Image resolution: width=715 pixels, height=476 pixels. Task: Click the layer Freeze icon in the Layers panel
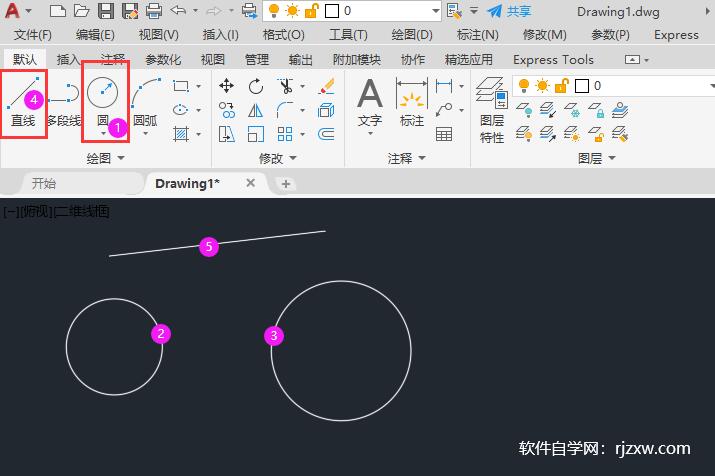click(572, 110)
